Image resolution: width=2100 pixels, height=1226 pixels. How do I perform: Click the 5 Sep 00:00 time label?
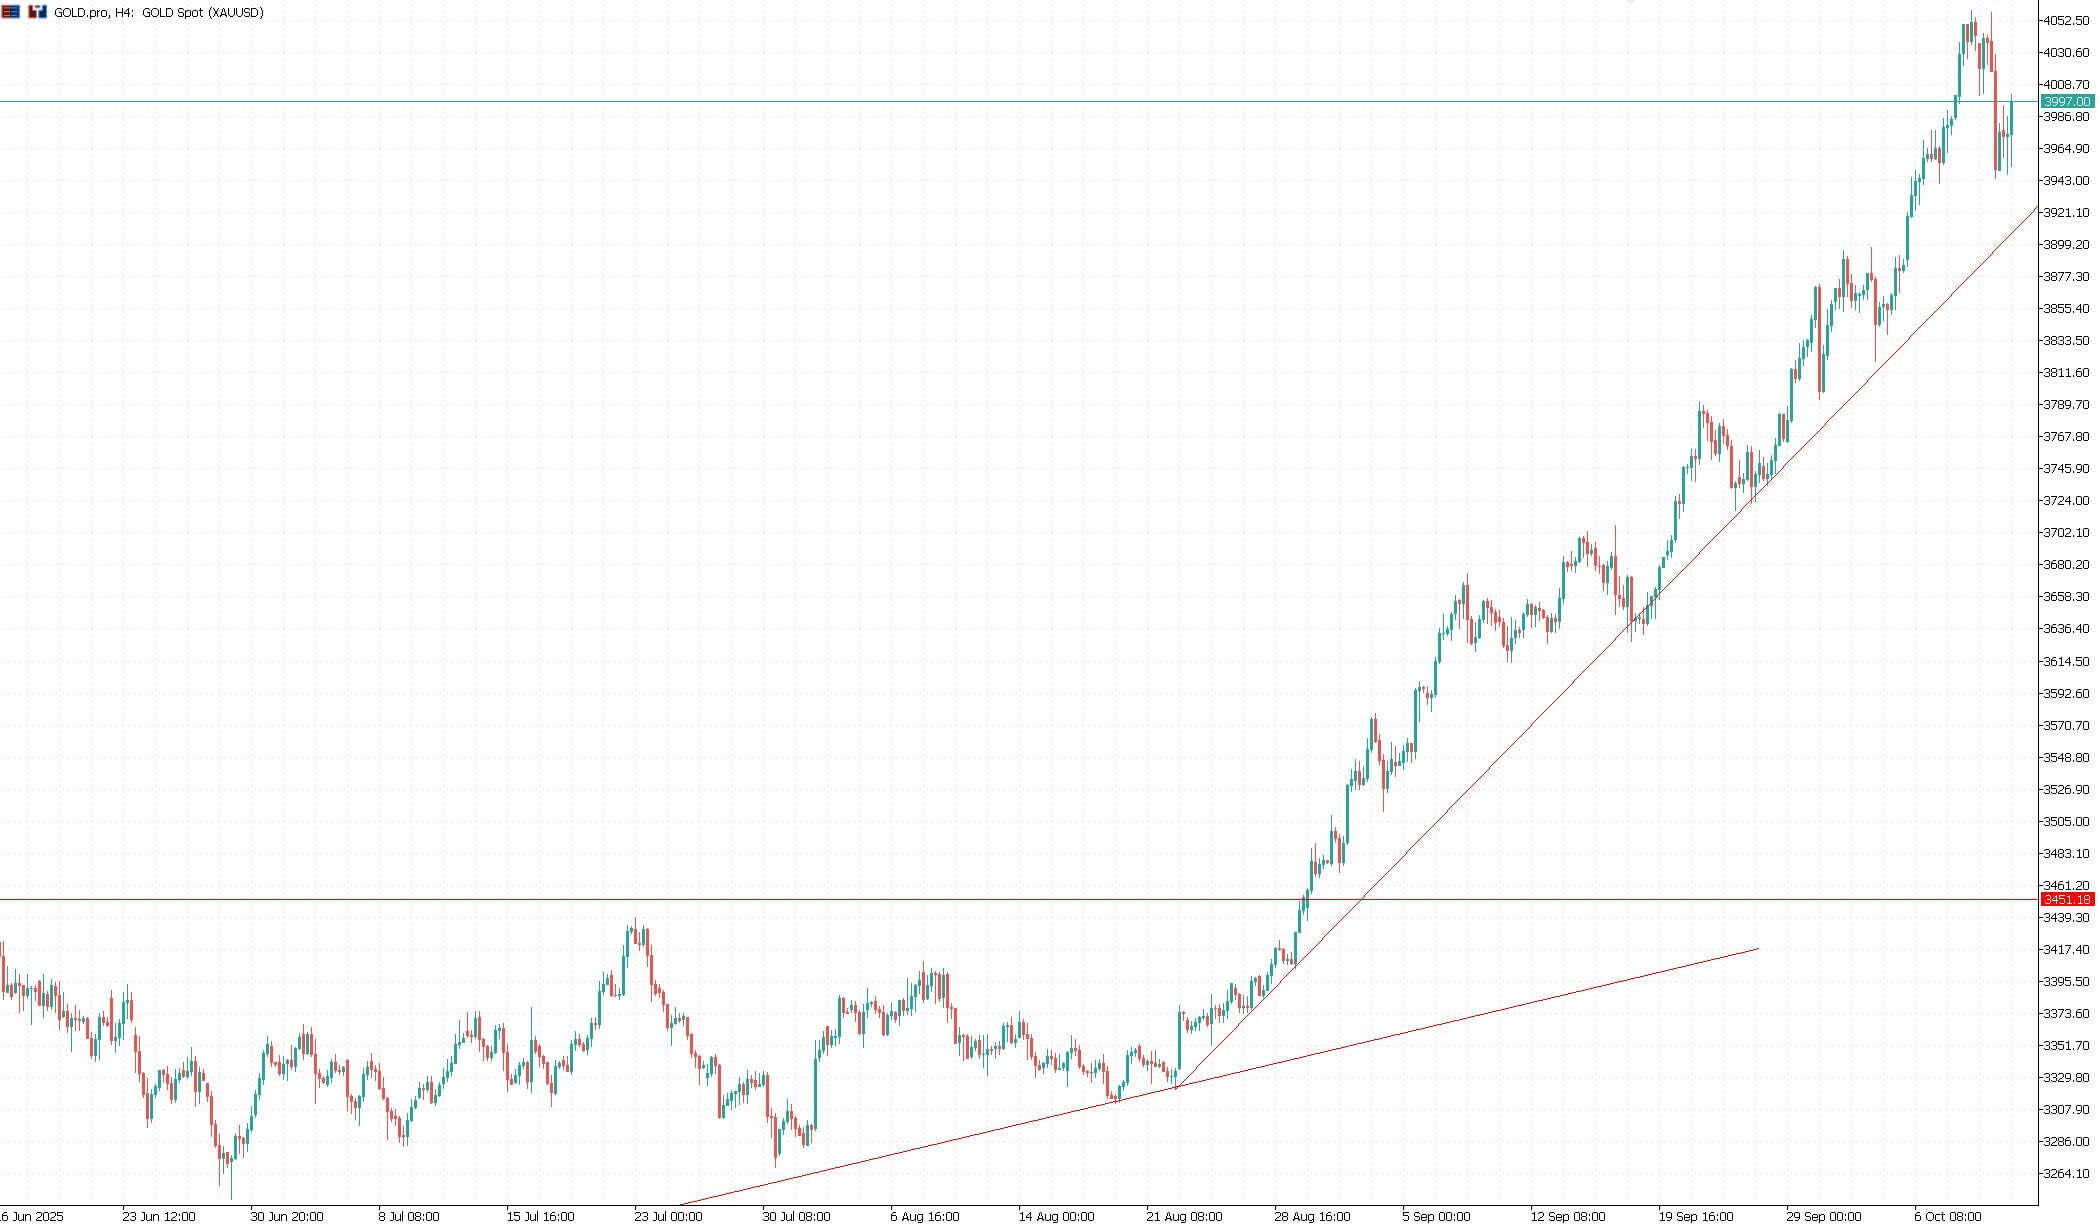[x=1436, y=1217]
